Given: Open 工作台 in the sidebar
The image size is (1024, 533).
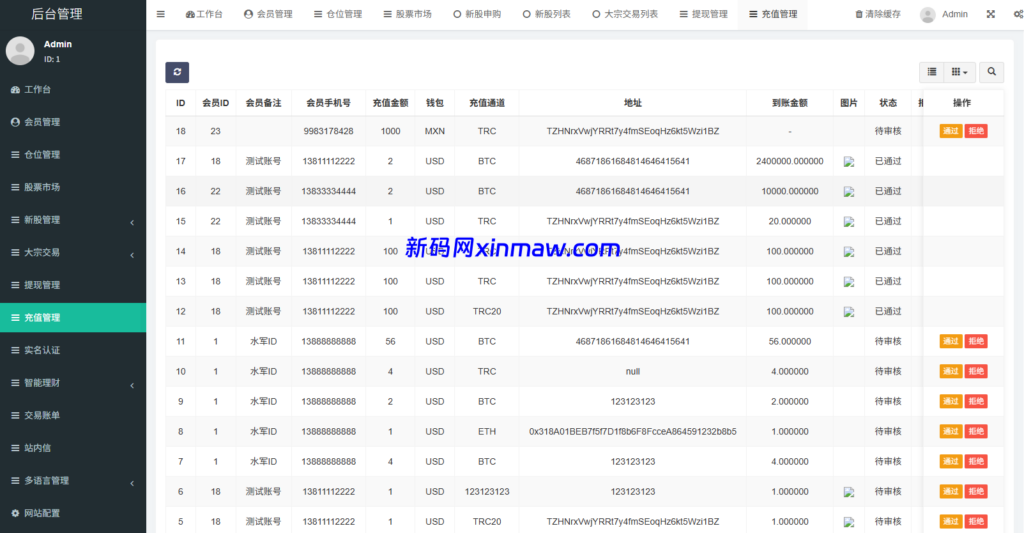Looking at the screenshot, I should point(73,89).
